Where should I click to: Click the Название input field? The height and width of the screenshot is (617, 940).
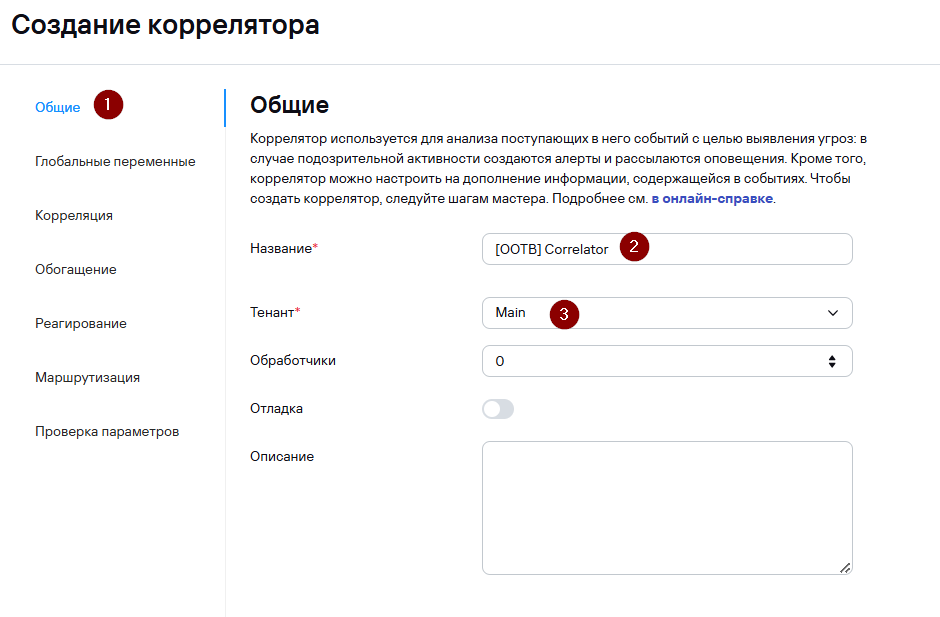667,249
